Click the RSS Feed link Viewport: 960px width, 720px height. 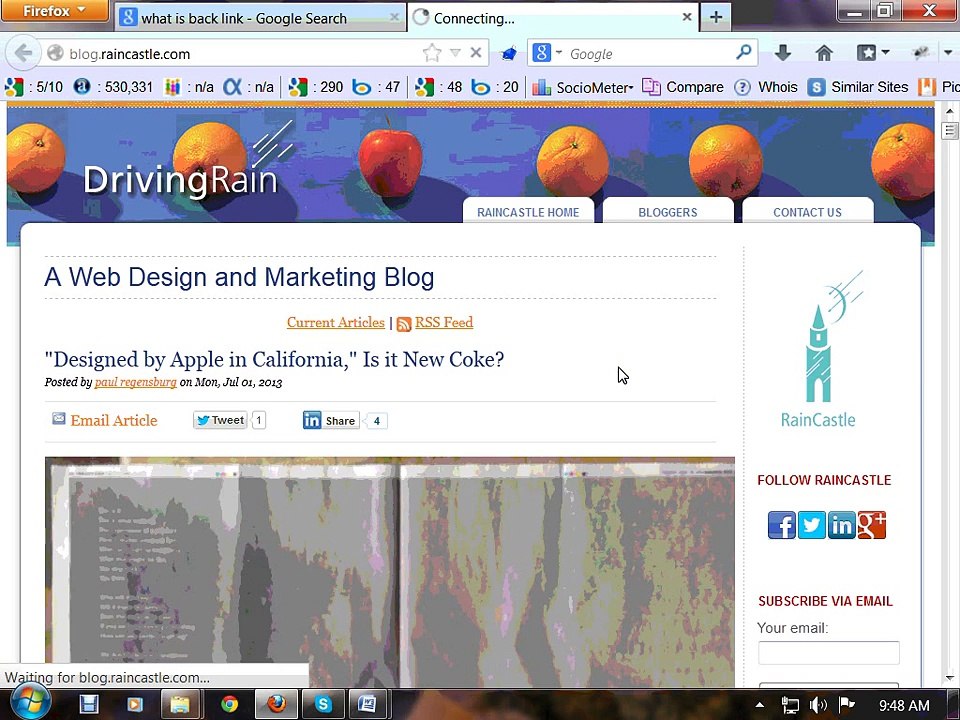[x=444, y=322]
